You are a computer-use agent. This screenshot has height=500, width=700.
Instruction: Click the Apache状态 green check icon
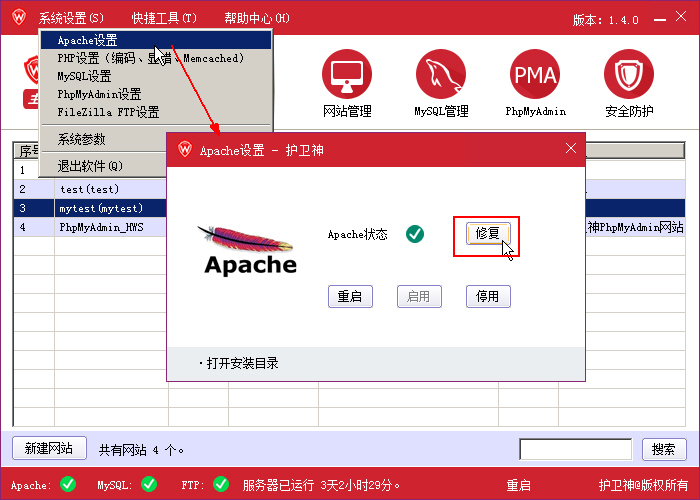click(x=415, y=234)
